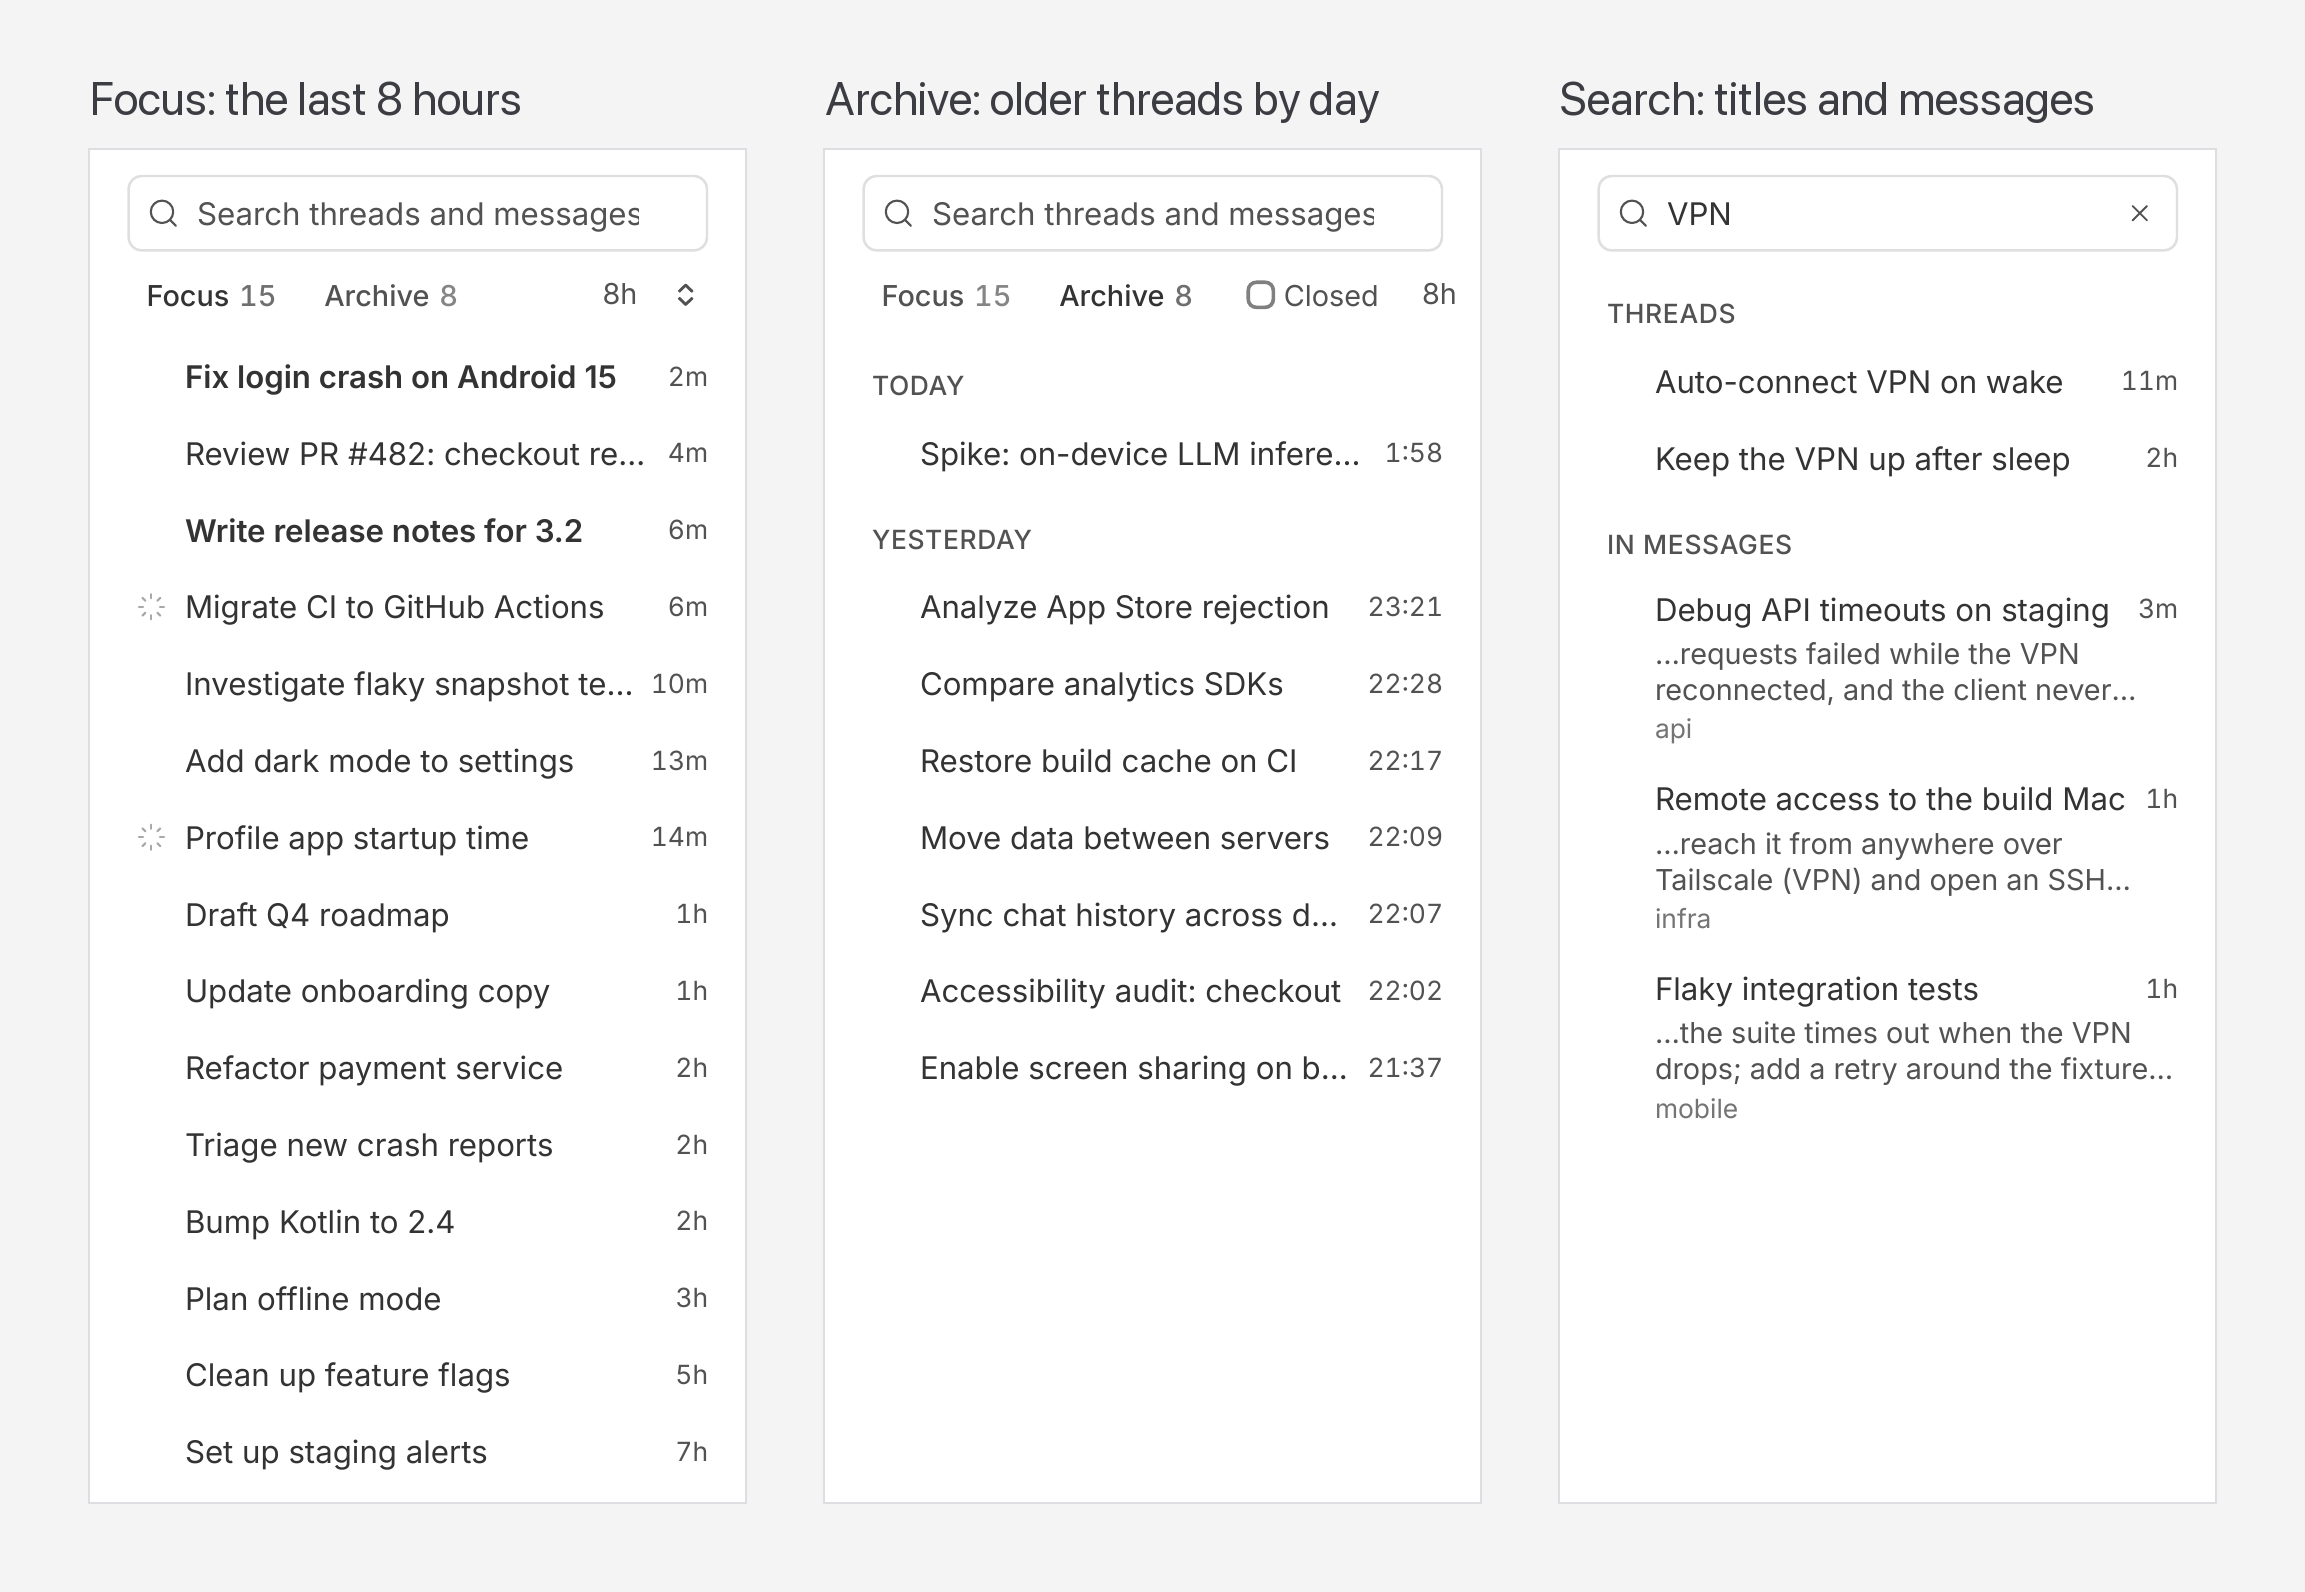
Task: Open Move data between servers thread
Action: coord(1153,838)
